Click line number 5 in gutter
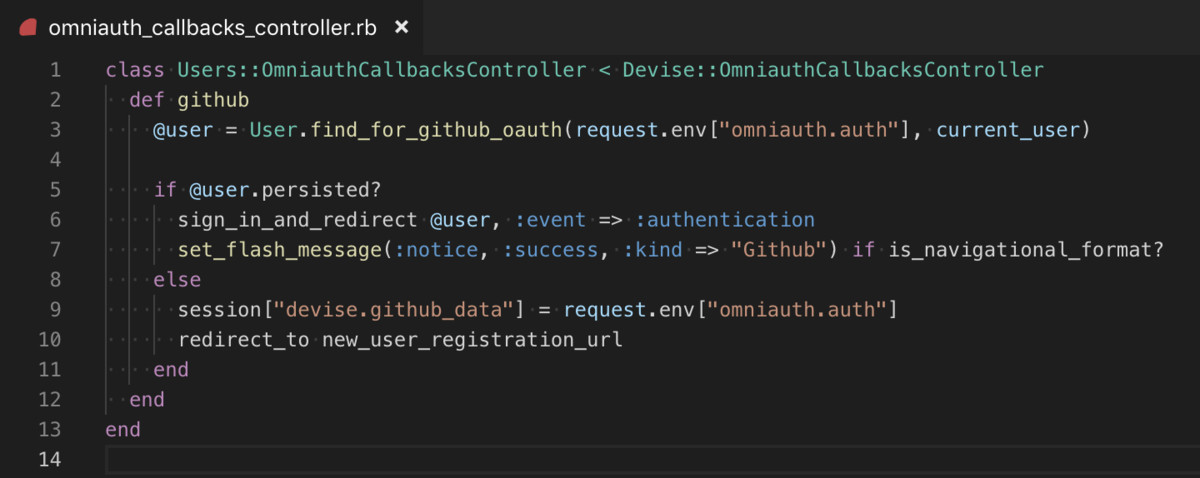1200x478 pixels. tap(54, 190)
